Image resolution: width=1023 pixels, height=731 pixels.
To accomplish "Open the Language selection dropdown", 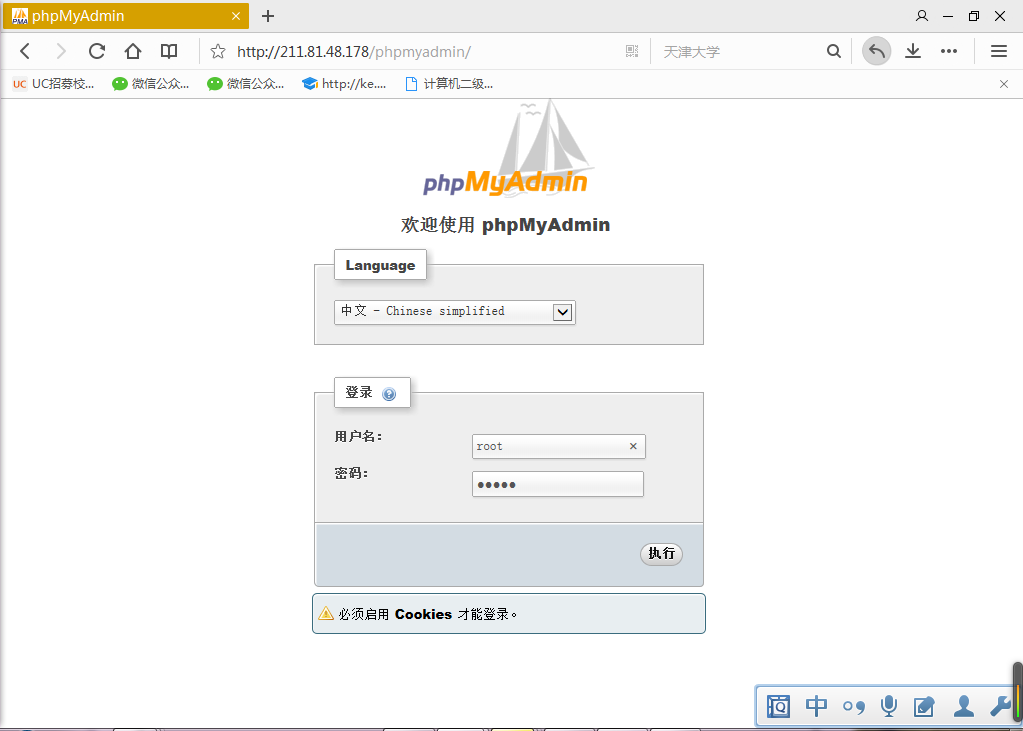I will click(455, 312).
